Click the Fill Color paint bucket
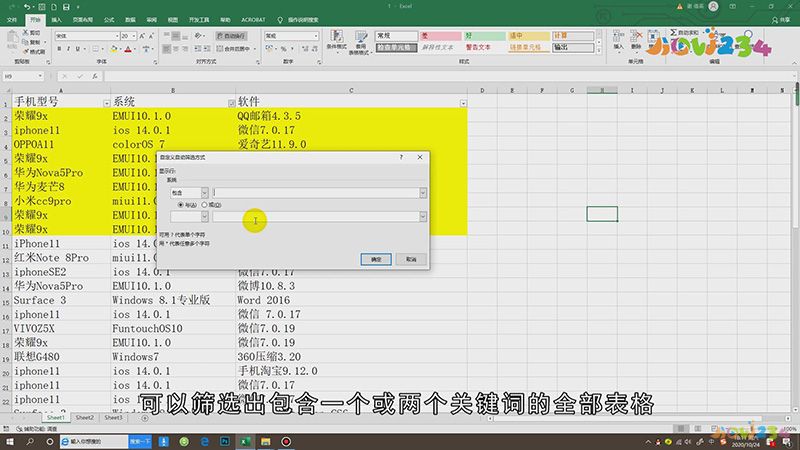This screenshot has width=800, height=450. coord(114,49)
